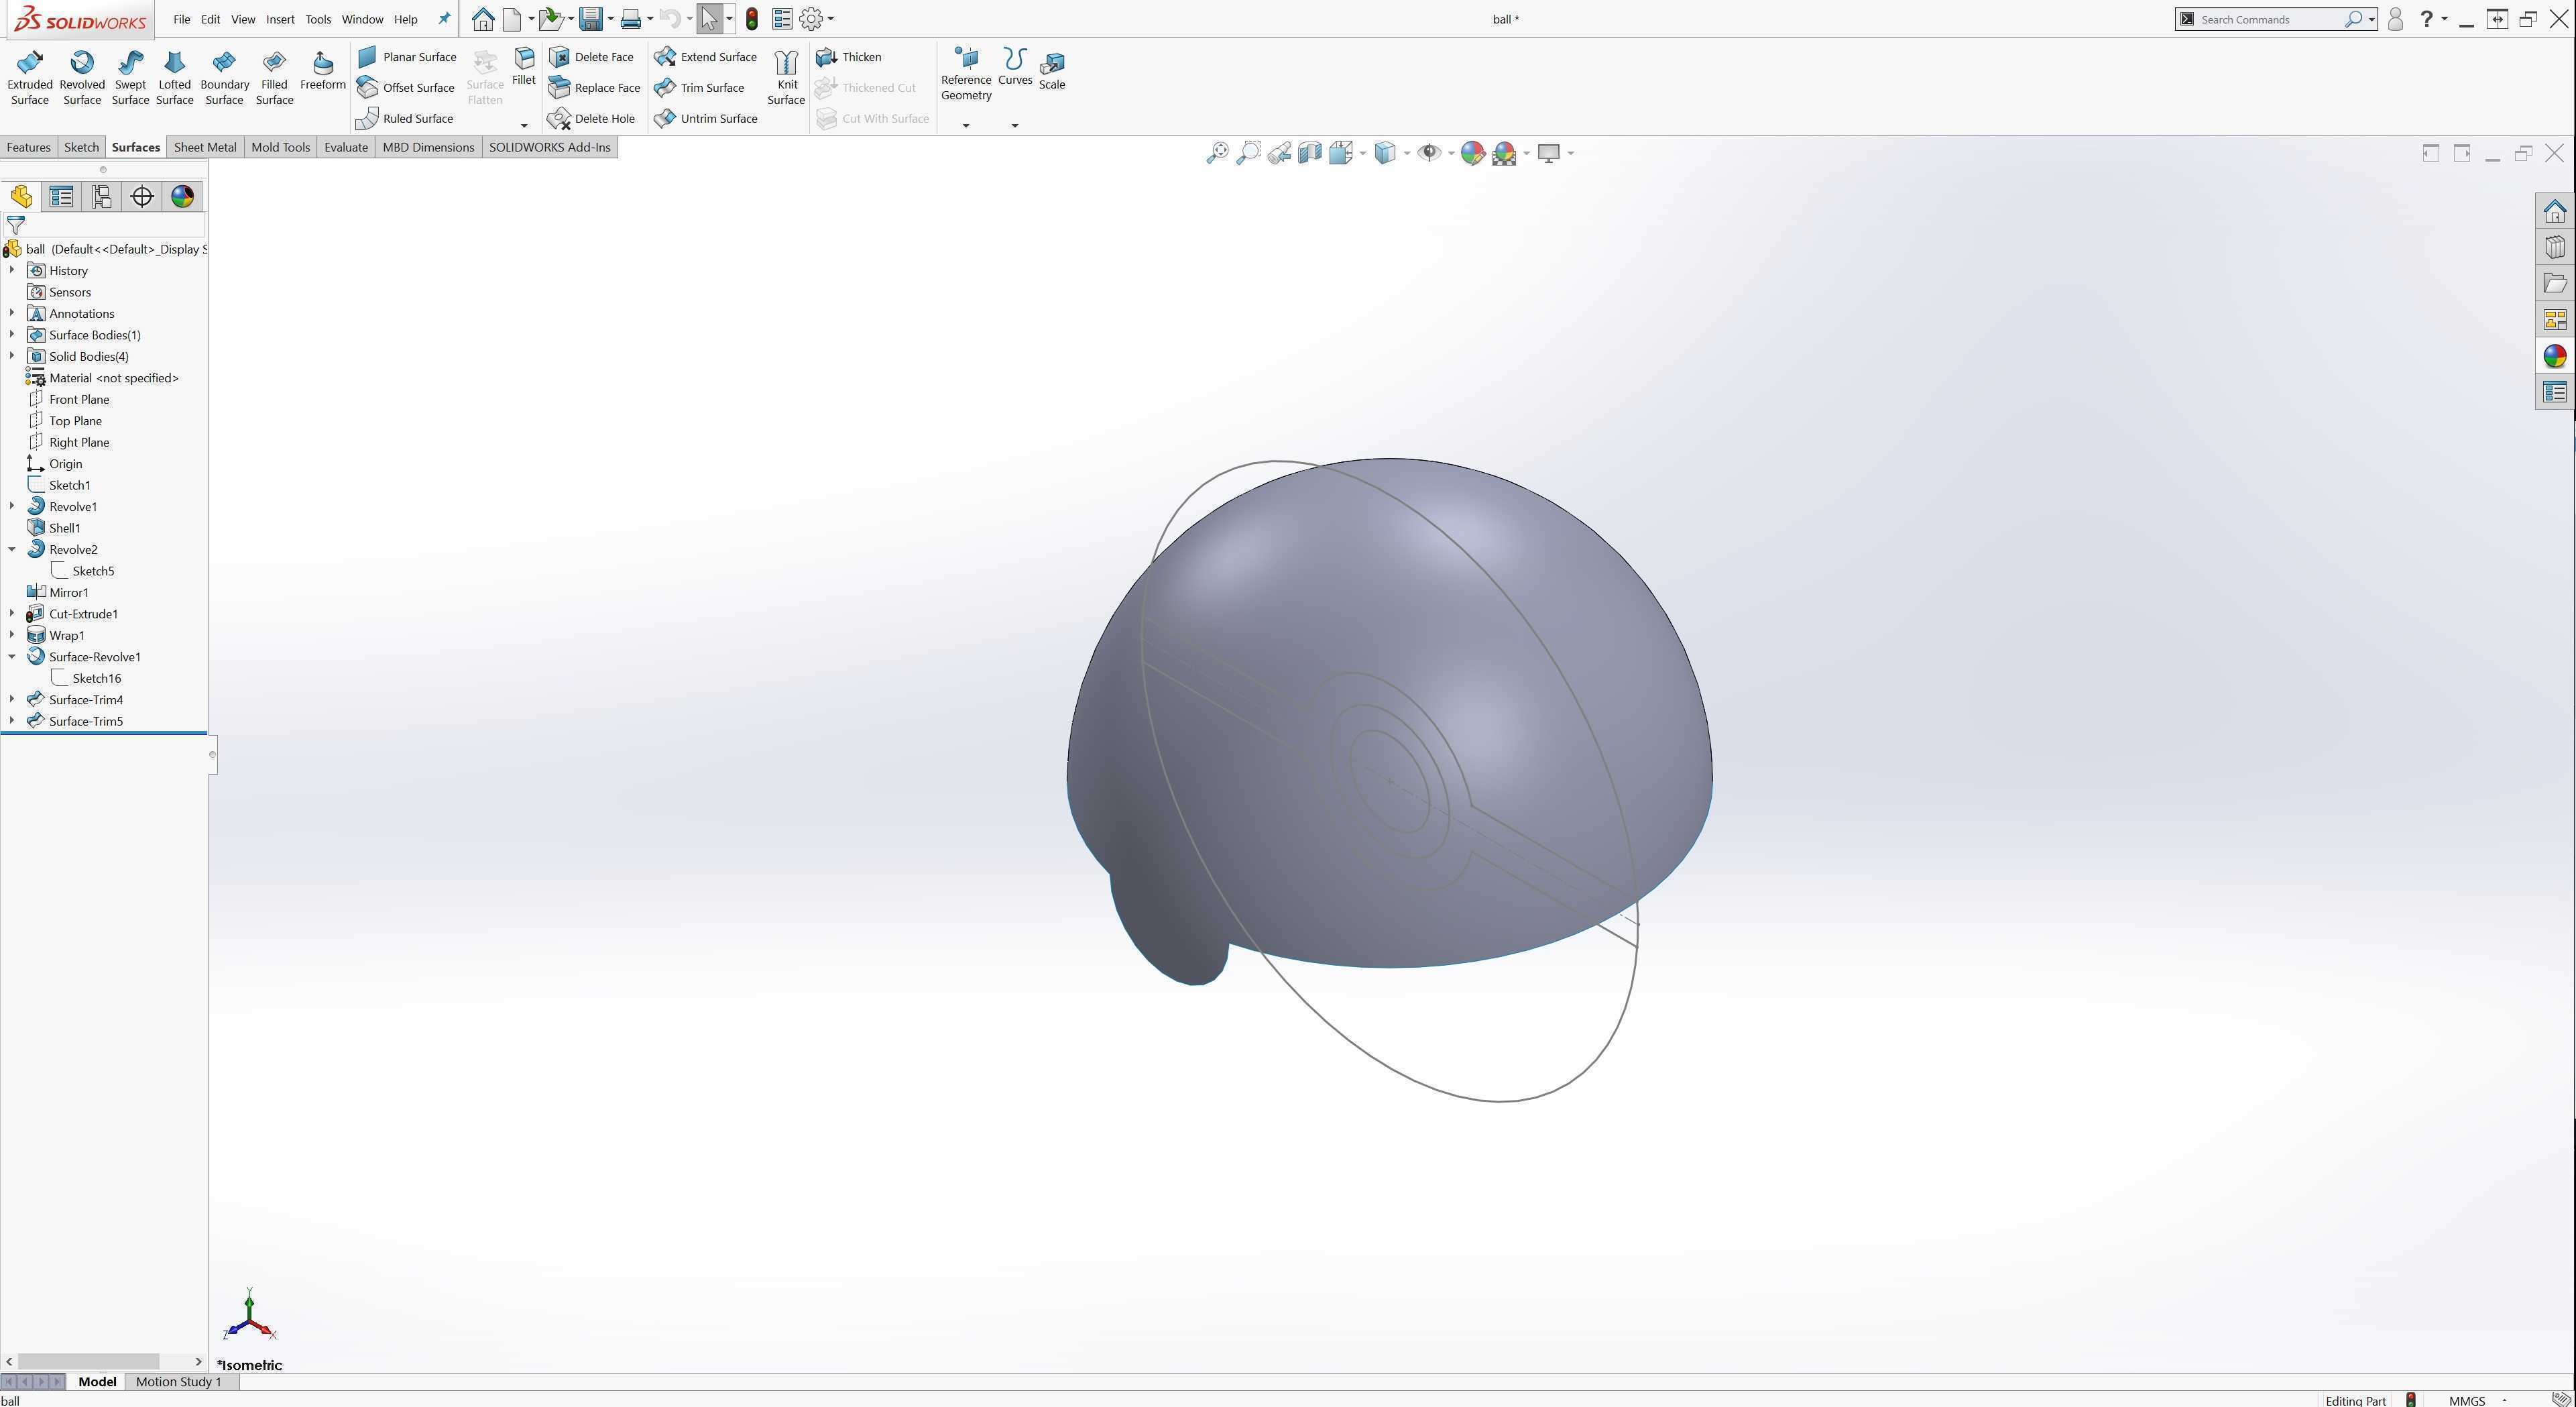Select the Thicken tool
Screen dimensions: 2576x1407
848,57
